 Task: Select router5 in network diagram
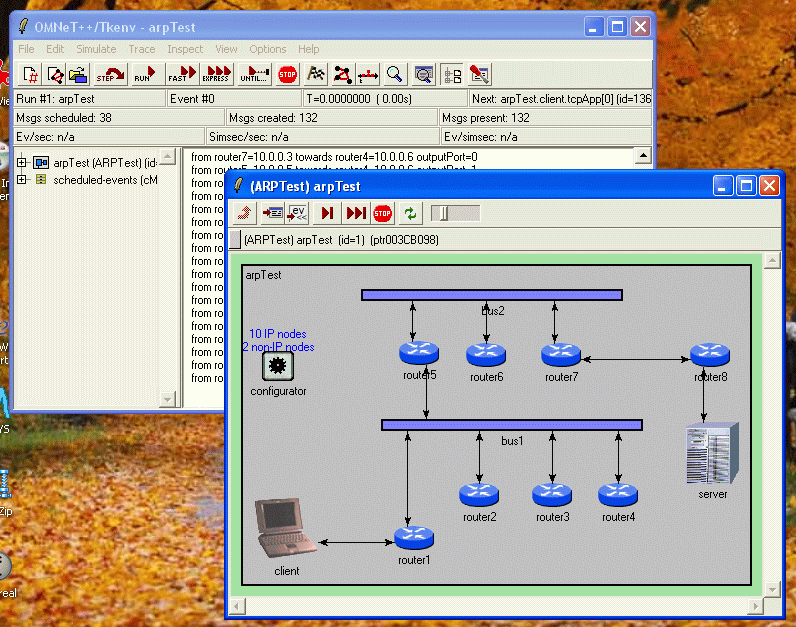pos(419,353)
